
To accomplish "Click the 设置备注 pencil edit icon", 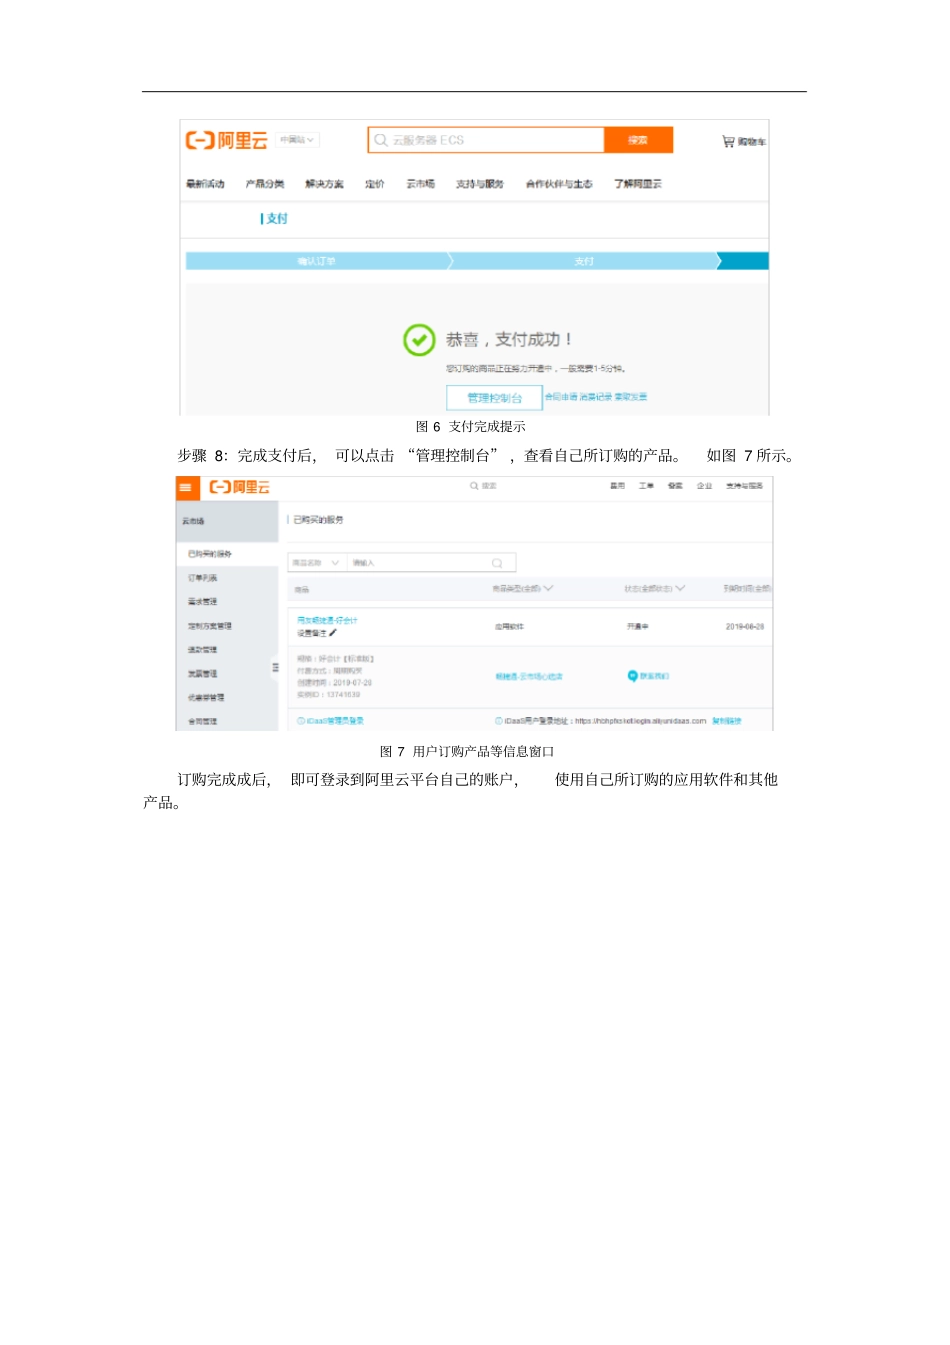I will 333,633.
